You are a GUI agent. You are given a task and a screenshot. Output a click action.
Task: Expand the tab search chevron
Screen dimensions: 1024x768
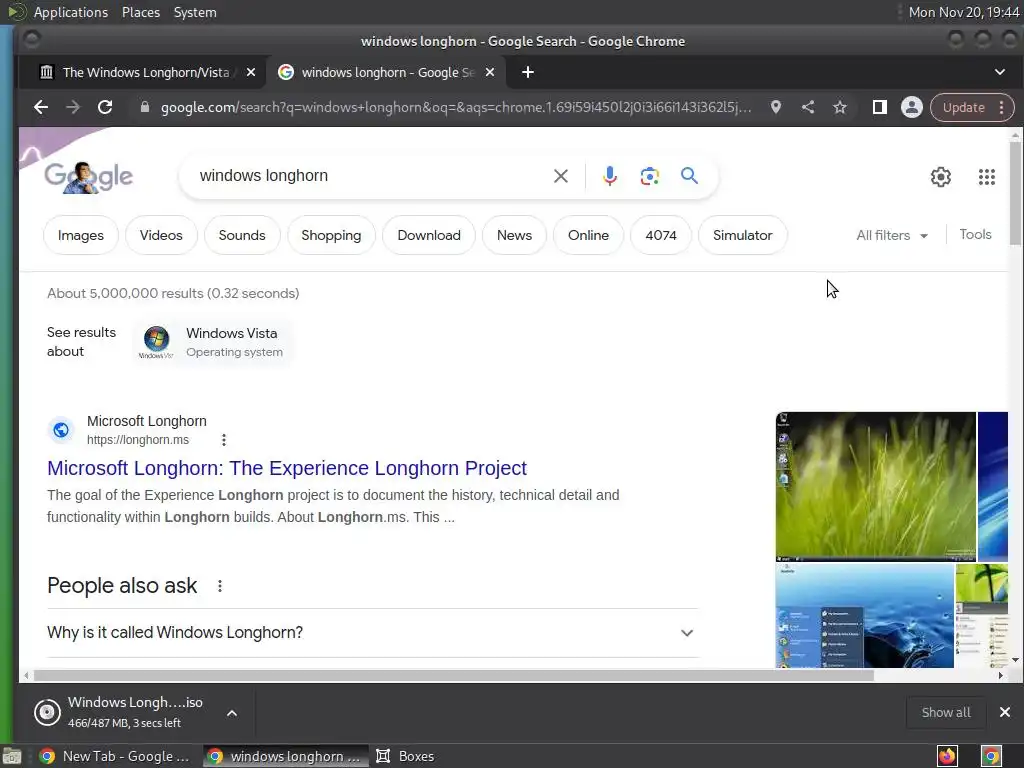999,72
